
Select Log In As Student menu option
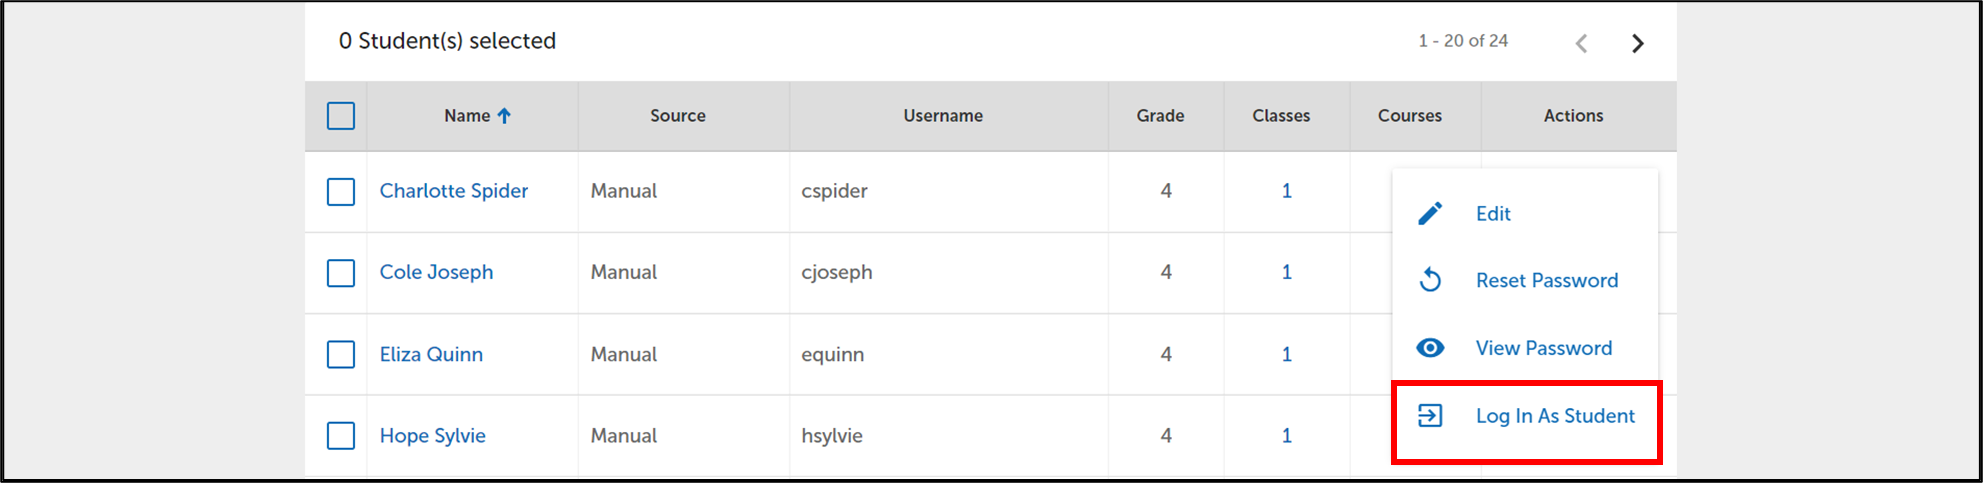coord(1555,416)
